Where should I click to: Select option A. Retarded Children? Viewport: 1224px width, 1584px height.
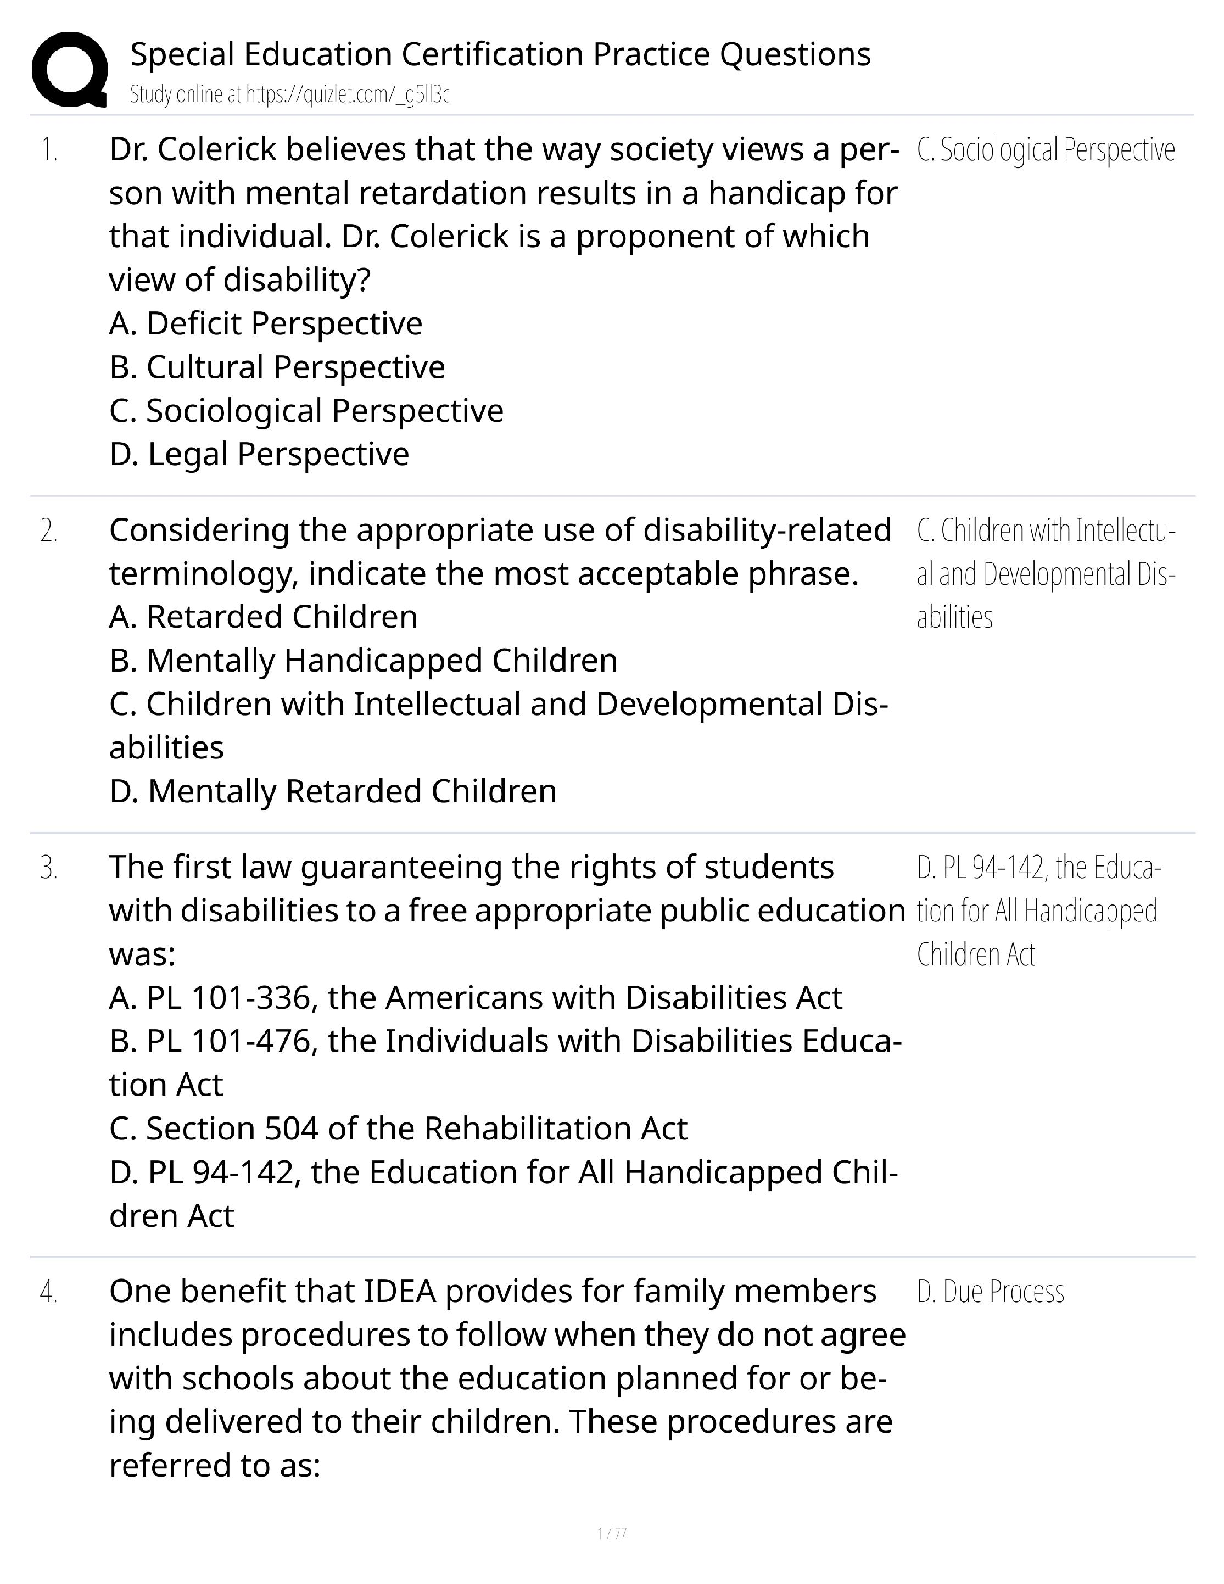coord(263,617)
